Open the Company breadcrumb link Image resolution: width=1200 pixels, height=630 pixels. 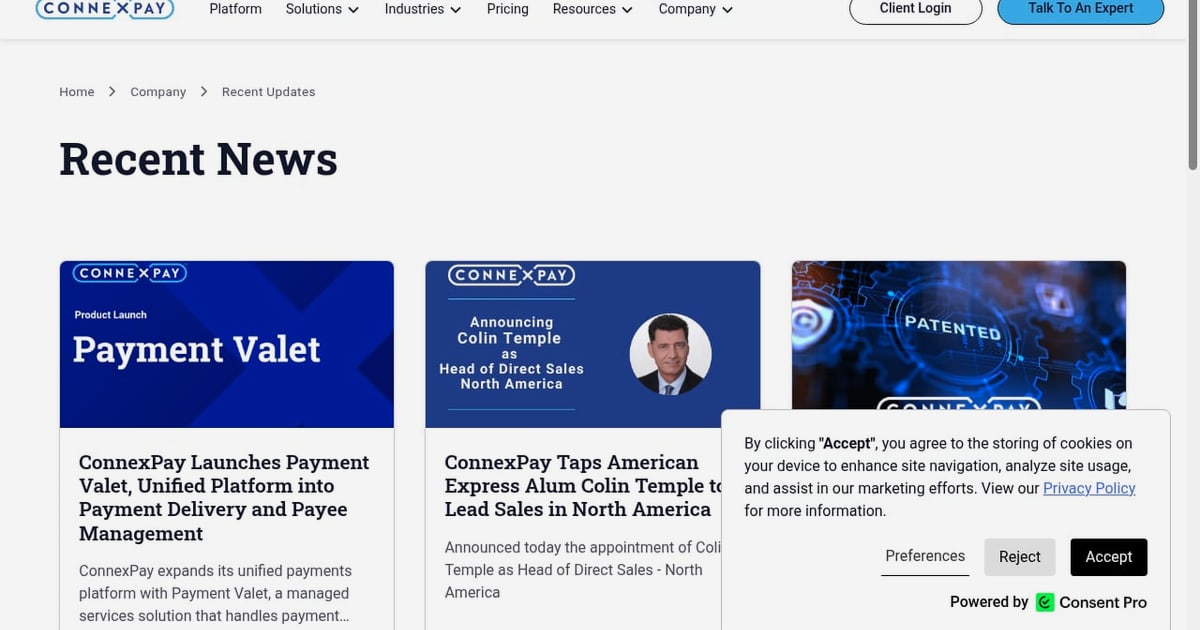tap(158, 92)
